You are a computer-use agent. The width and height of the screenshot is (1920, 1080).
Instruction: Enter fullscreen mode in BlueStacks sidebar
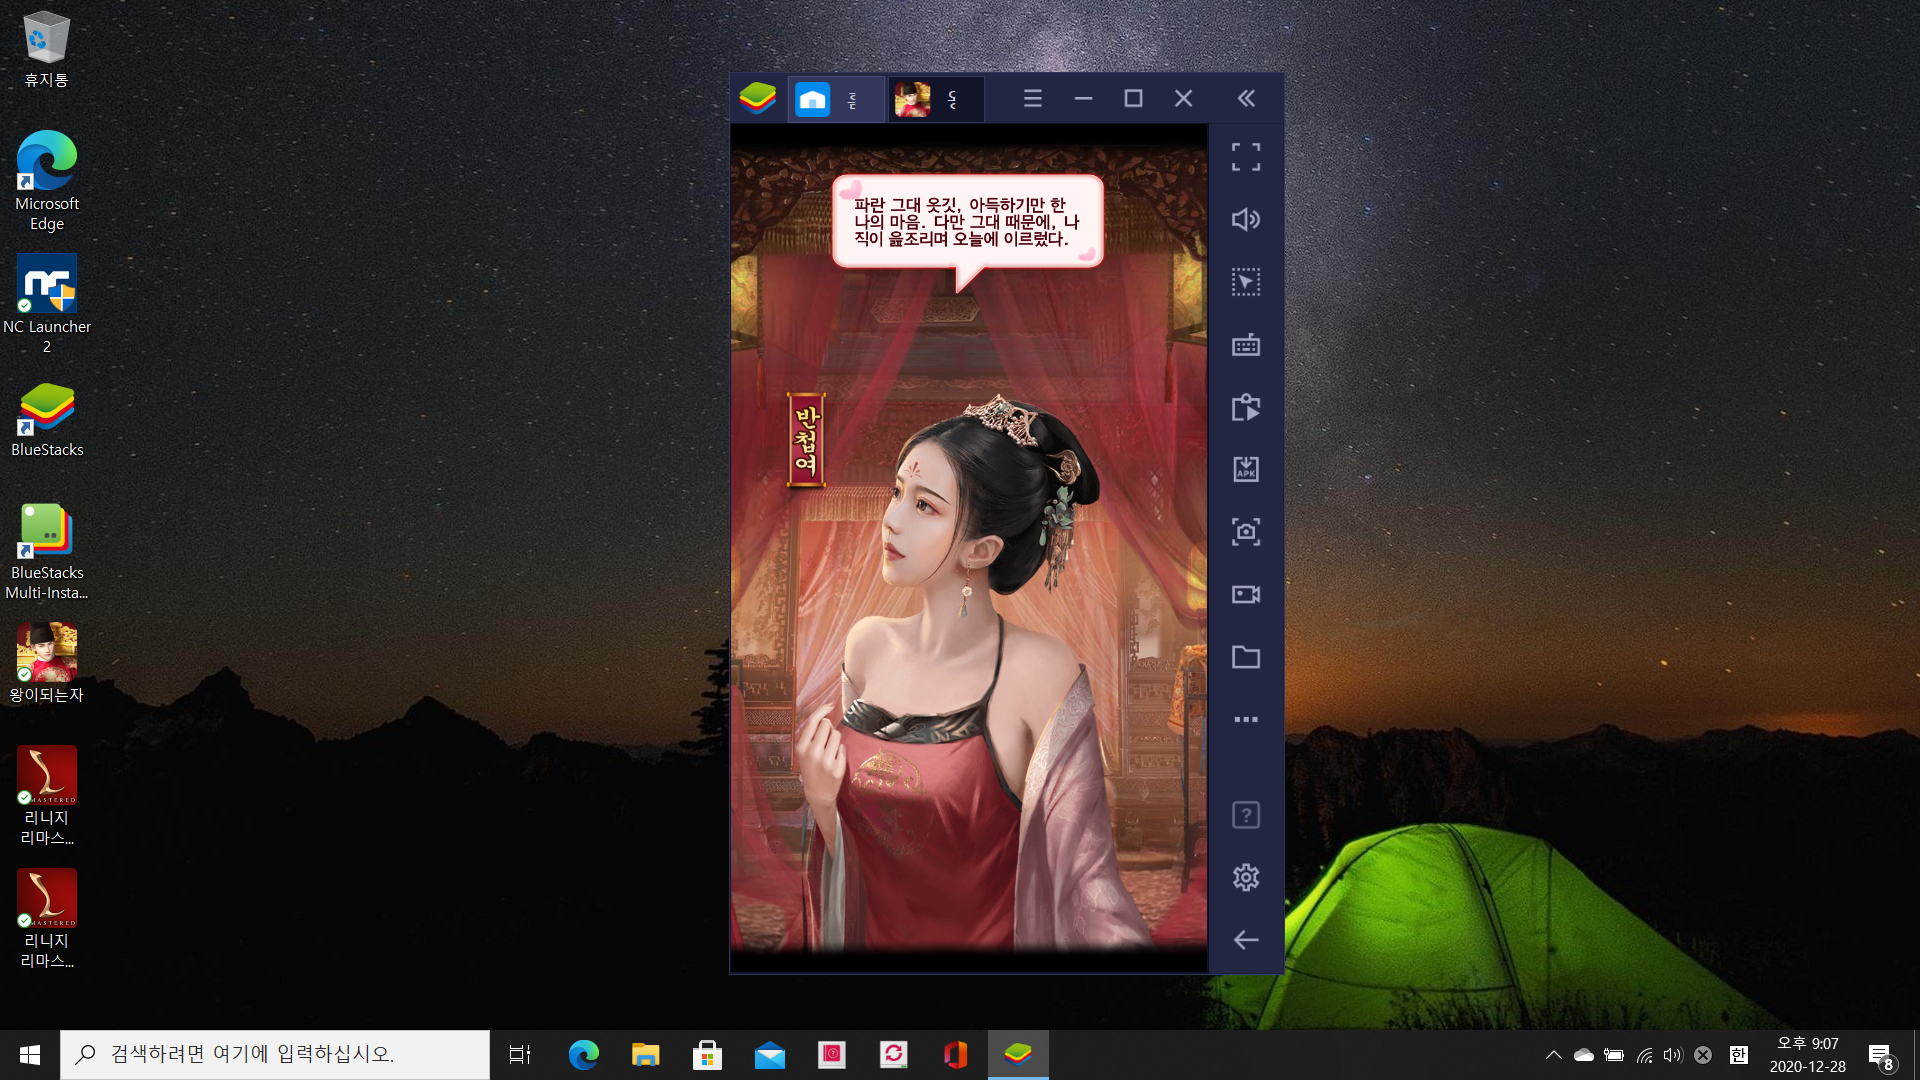click(x=1245, y=157)
